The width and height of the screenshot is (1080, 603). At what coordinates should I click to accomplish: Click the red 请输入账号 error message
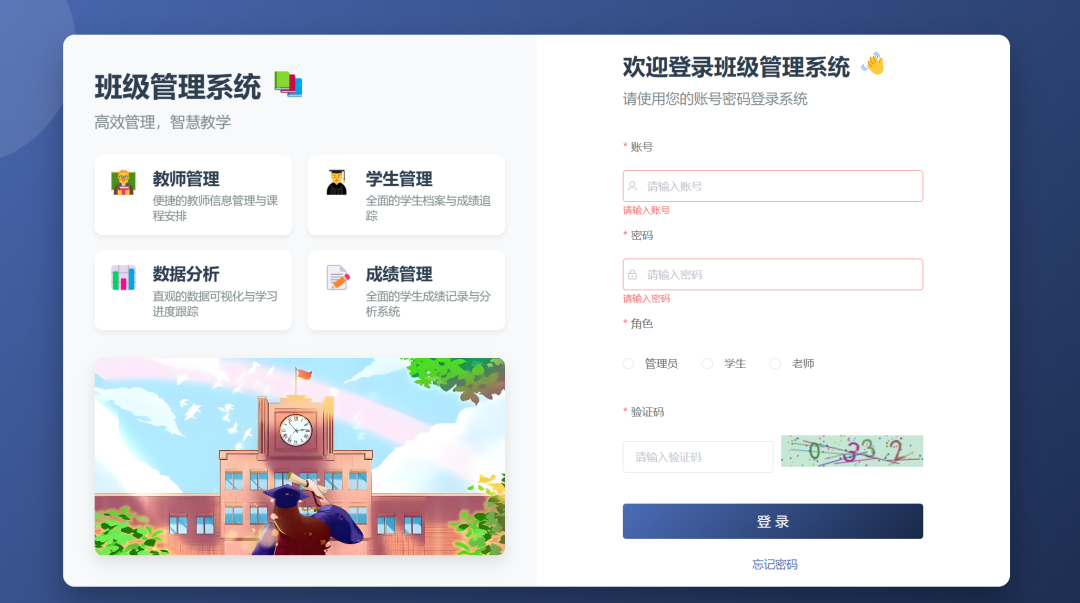(x=646, y=210)
